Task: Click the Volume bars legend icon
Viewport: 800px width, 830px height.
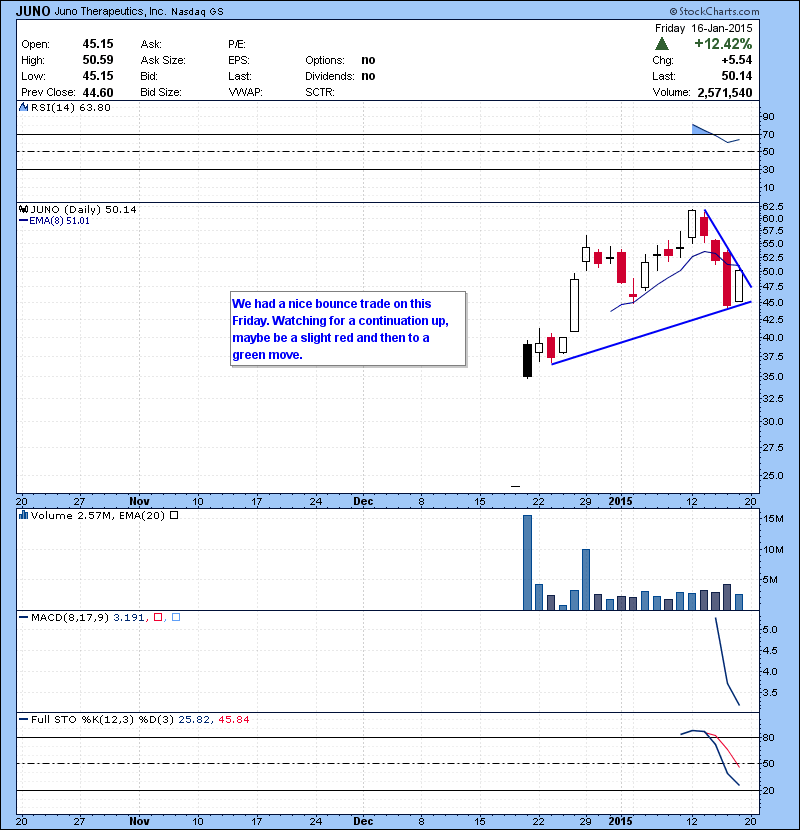Action: 23,515
